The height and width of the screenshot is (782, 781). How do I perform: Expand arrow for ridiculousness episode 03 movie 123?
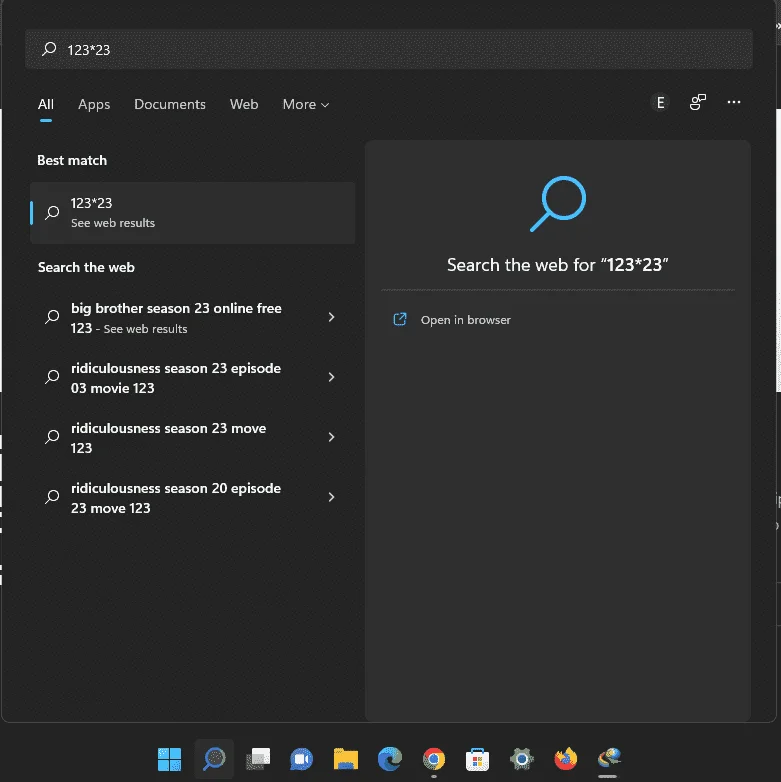(331, 377)
